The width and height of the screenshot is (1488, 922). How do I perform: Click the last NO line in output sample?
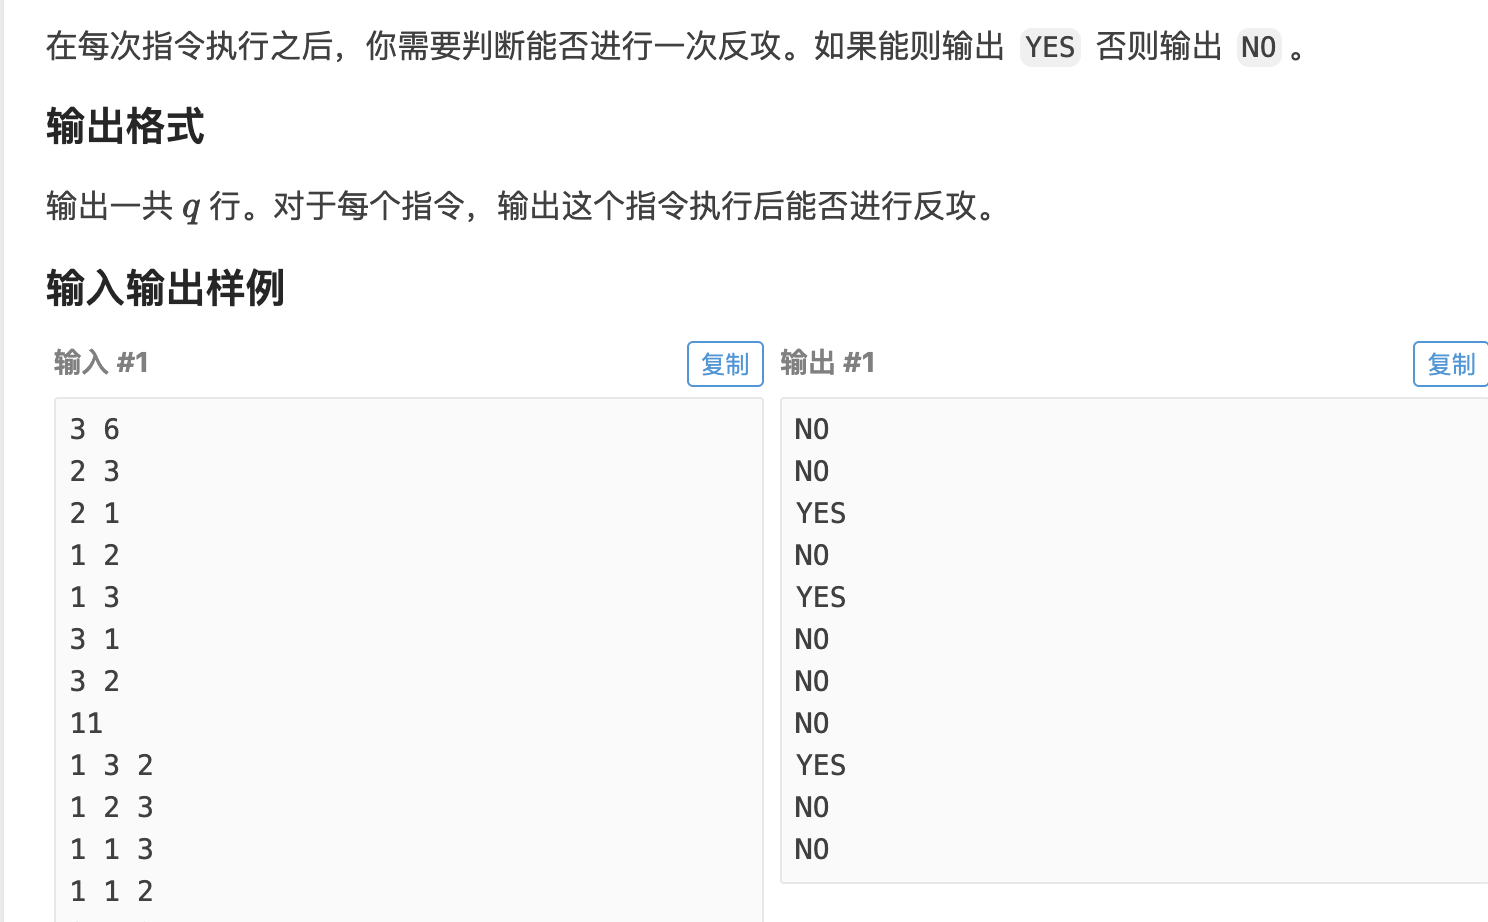pyautogui.click(x=811, y=849)
